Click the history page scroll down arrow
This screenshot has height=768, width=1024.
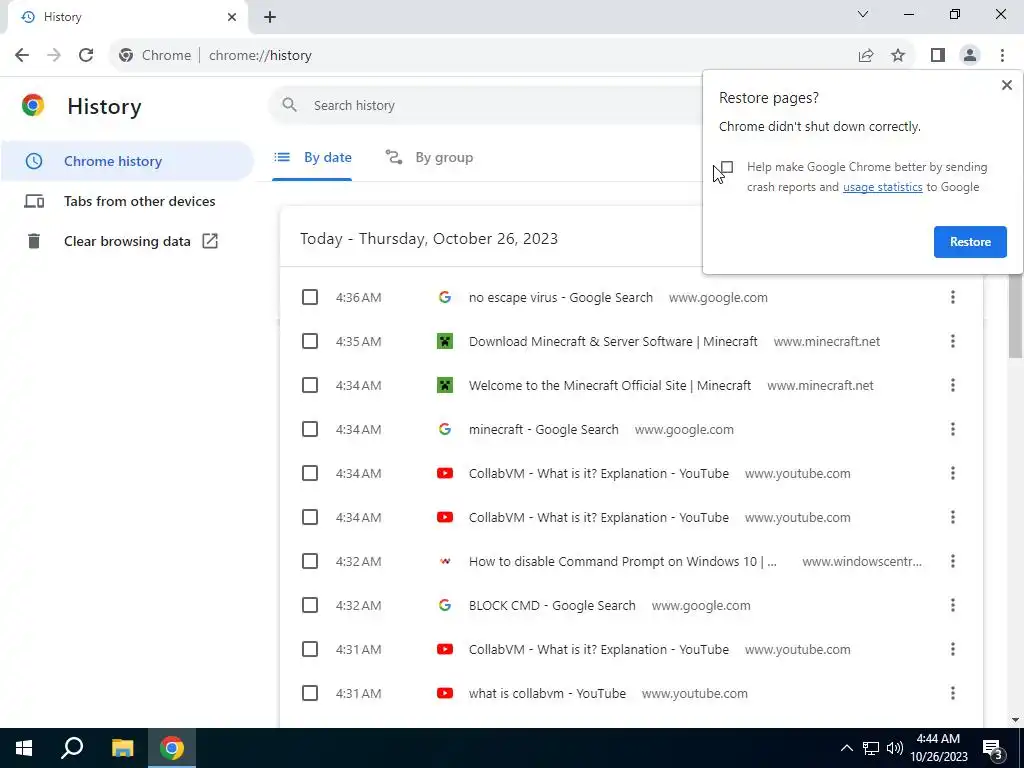pos(1014,719)
